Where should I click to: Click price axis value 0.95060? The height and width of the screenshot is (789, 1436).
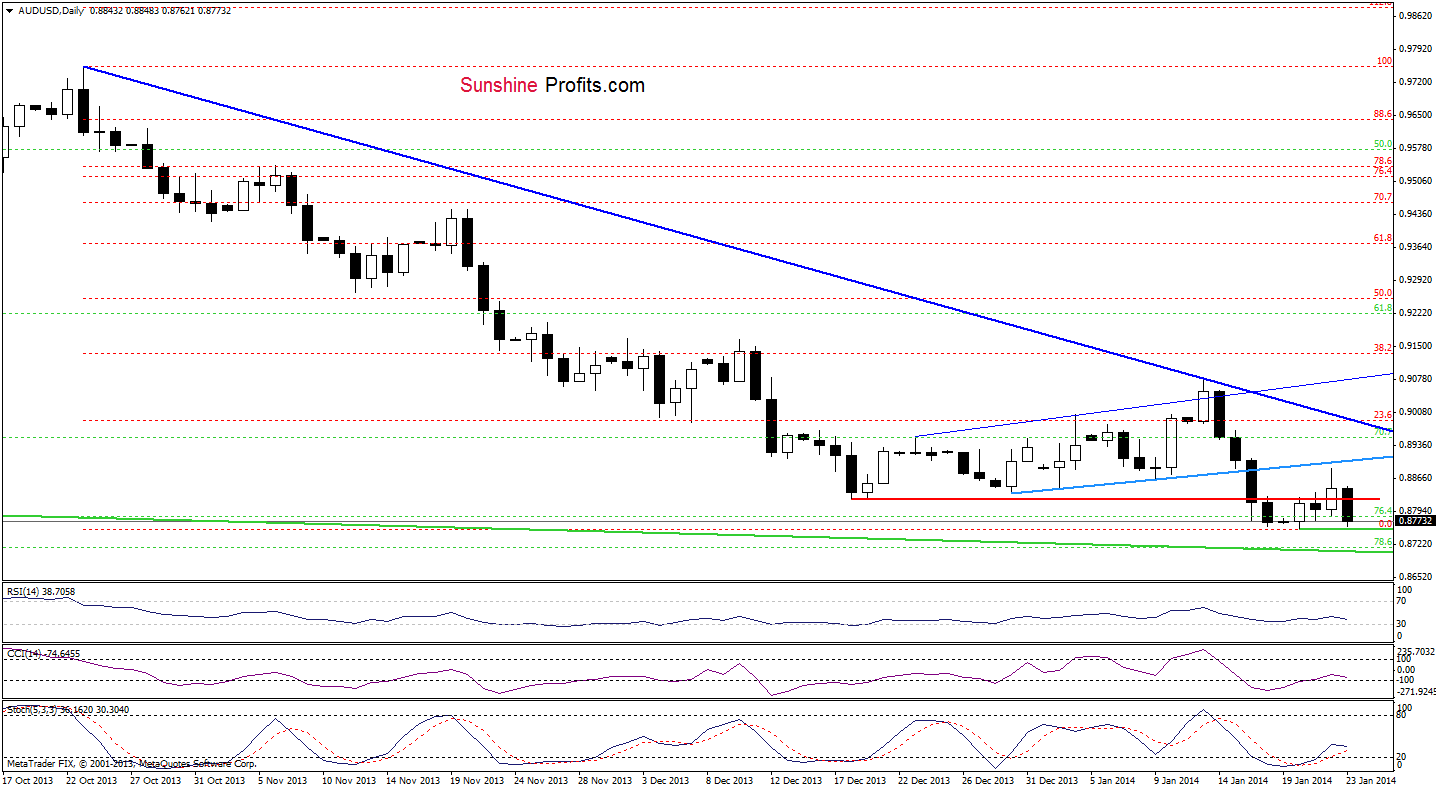point(1415,181)
